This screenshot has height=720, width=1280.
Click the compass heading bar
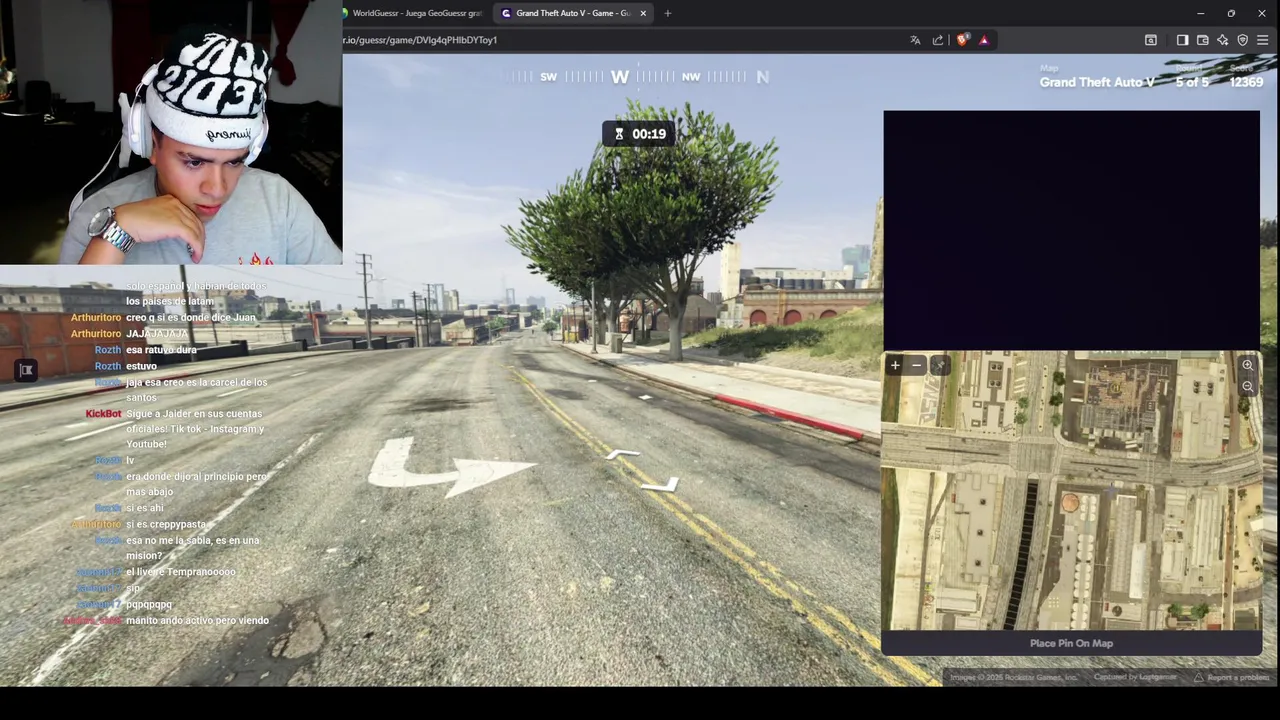coord(640,77)
